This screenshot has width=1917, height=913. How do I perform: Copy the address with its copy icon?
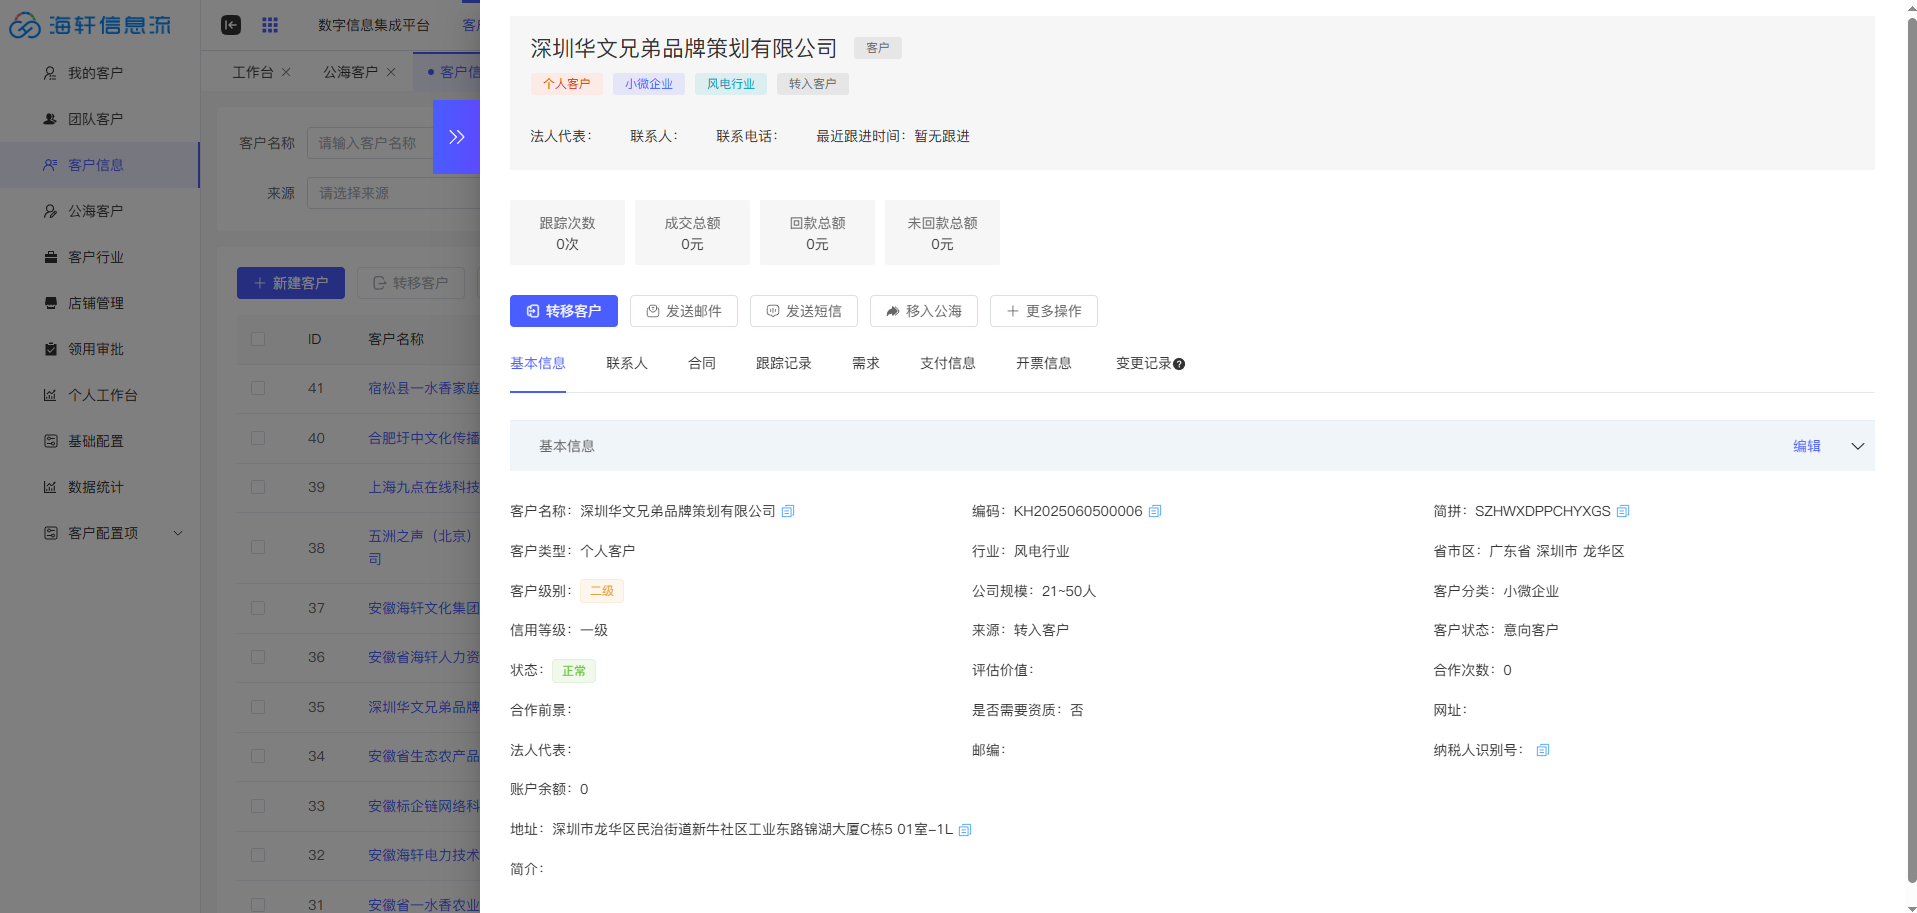[x=965, y=830]
